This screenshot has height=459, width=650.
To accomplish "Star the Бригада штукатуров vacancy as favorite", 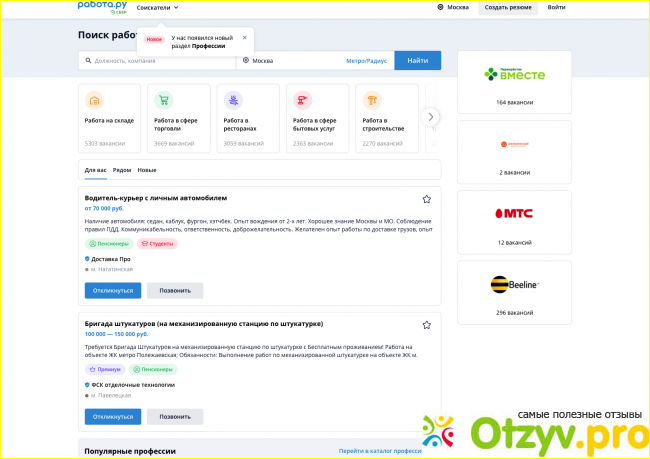I will tap(426, 325).
